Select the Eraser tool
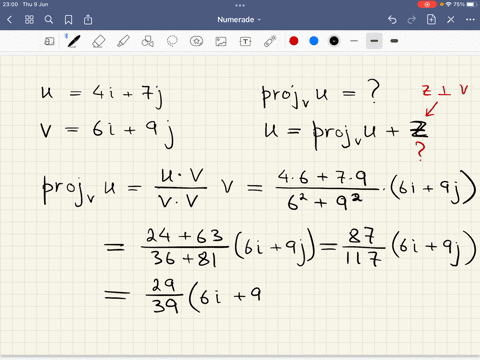480x360 pixels. (98, 41)
